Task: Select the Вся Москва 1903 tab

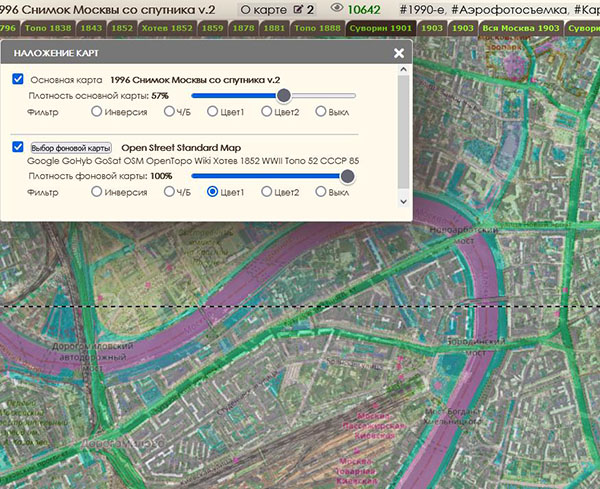Action: click(520, 29)
